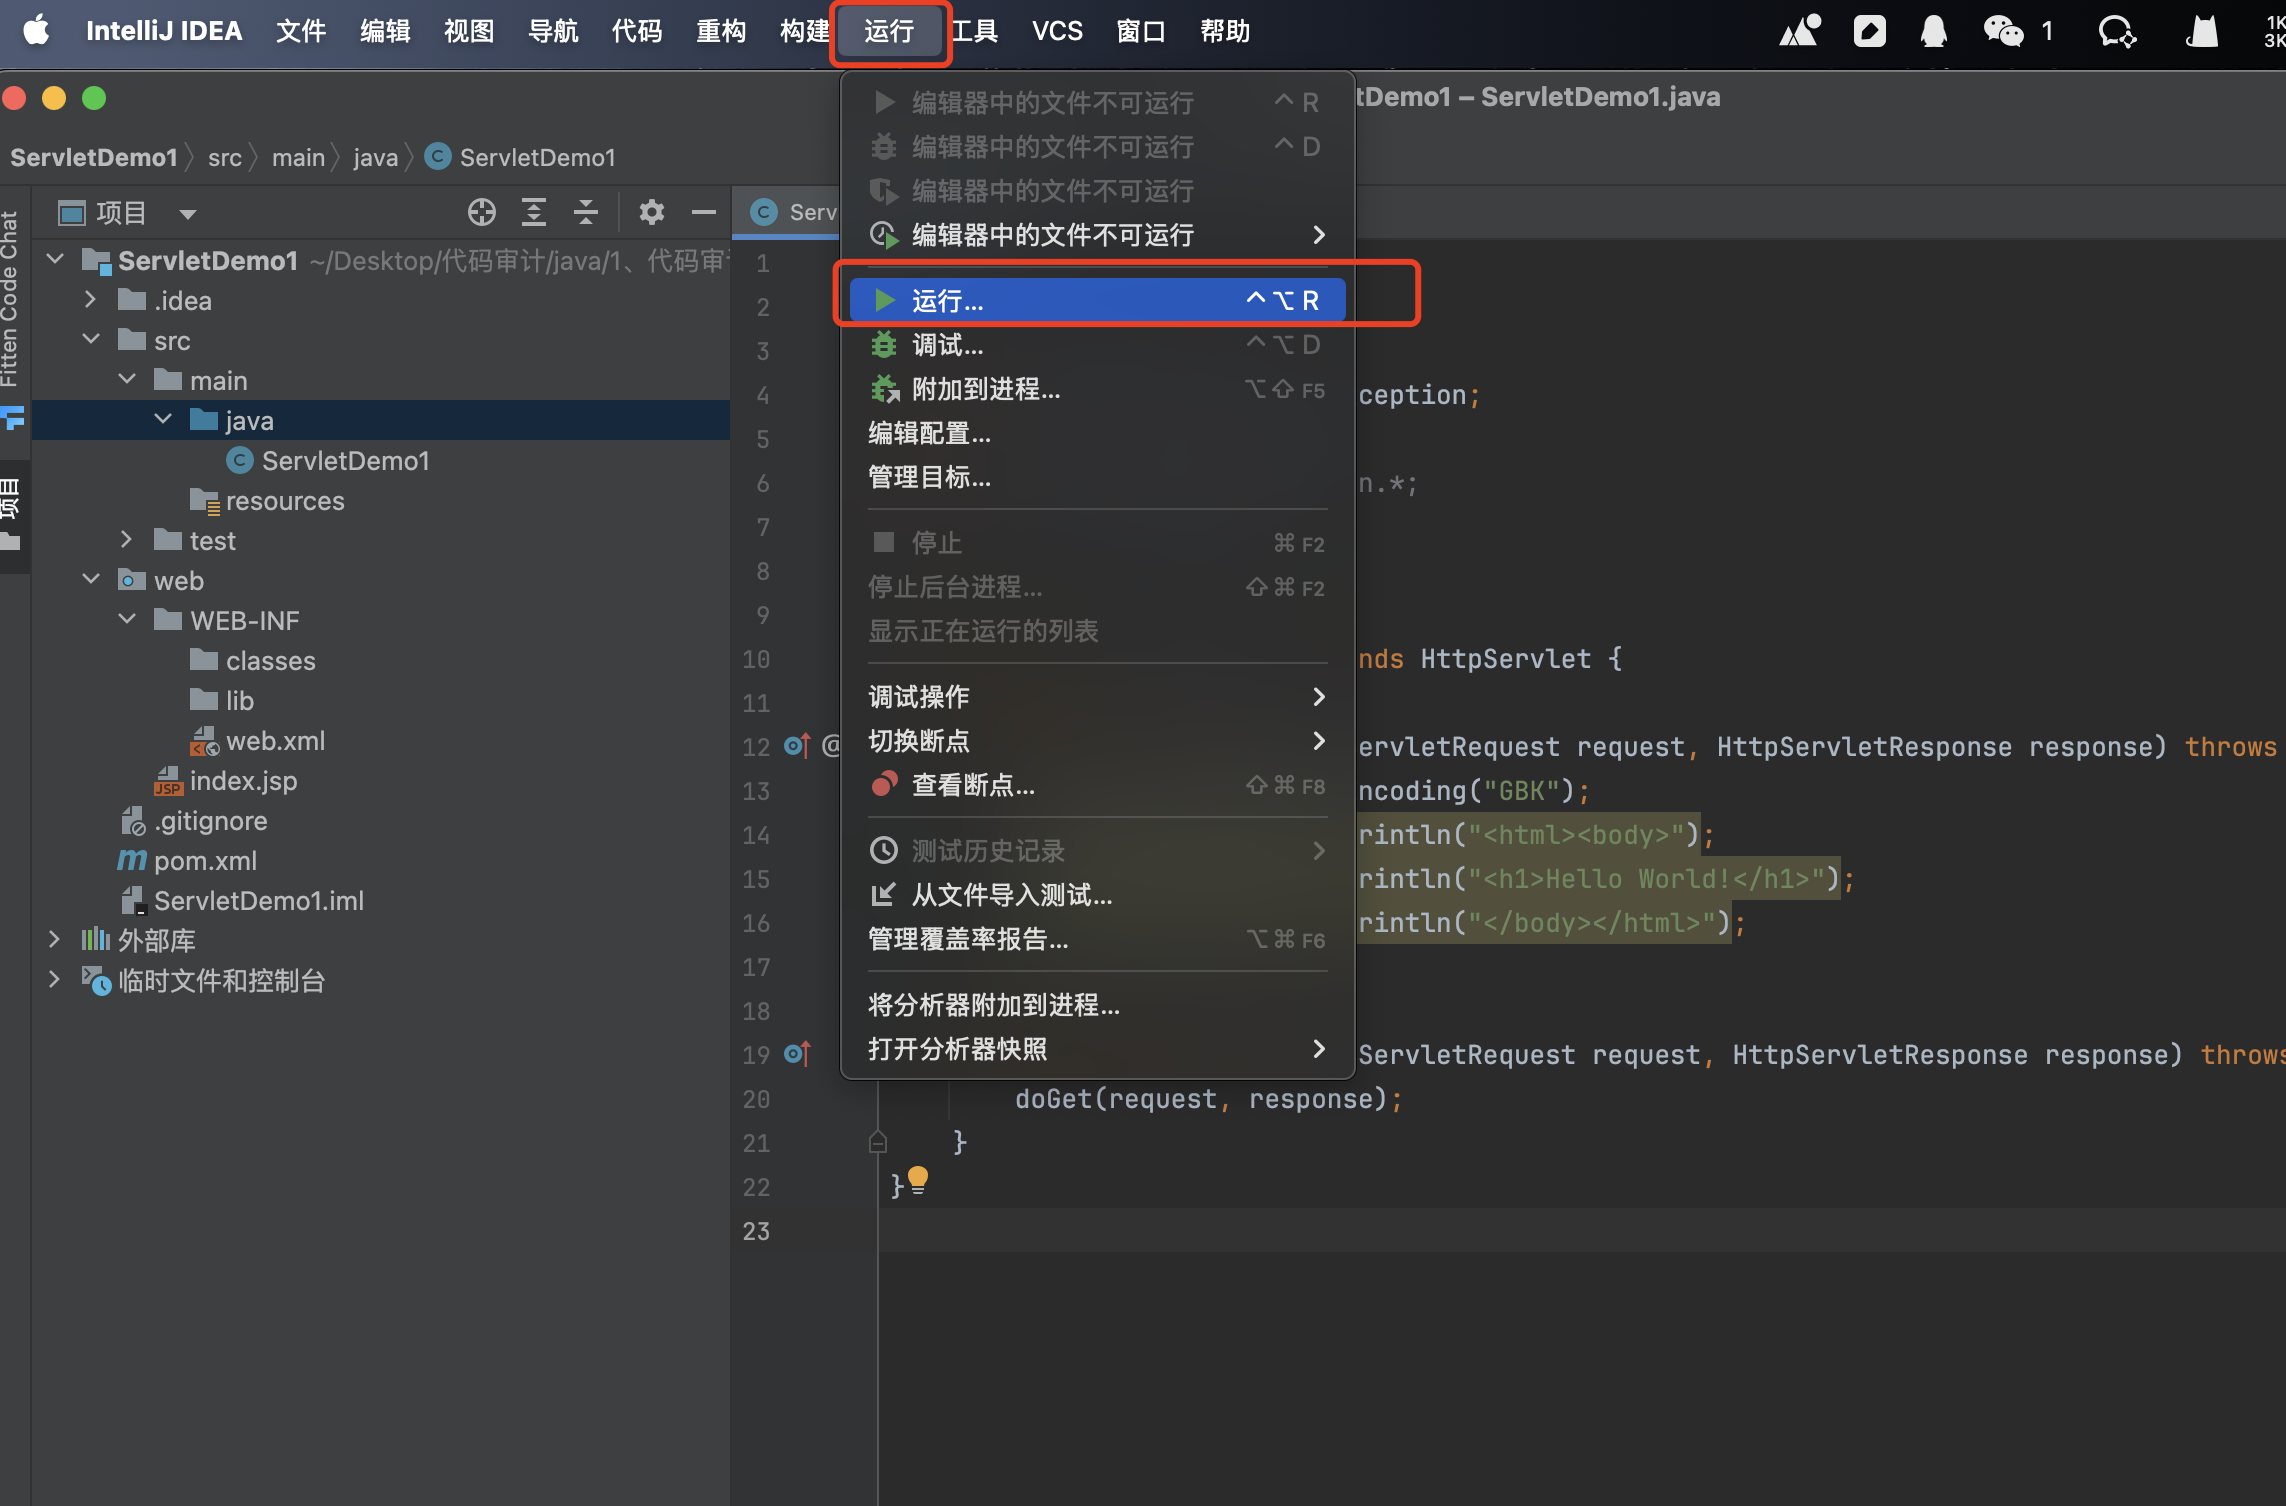Open project panel settings gear

click(651, 212)
